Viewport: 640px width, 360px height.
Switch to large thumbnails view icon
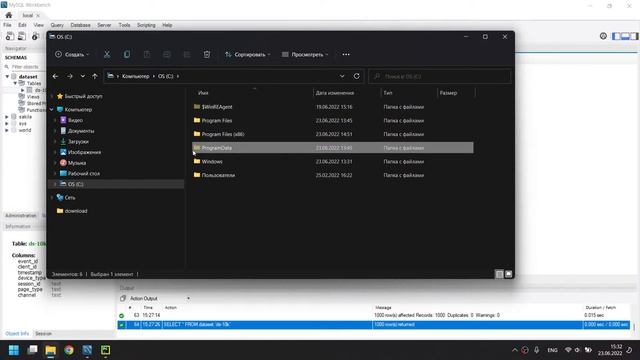pyautogui.click(x=509, y=274)
